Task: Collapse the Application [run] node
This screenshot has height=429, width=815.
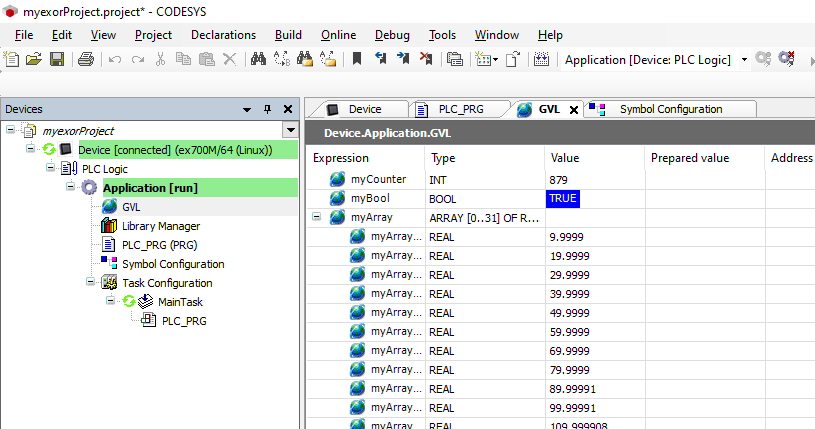Action: (70, 186)
